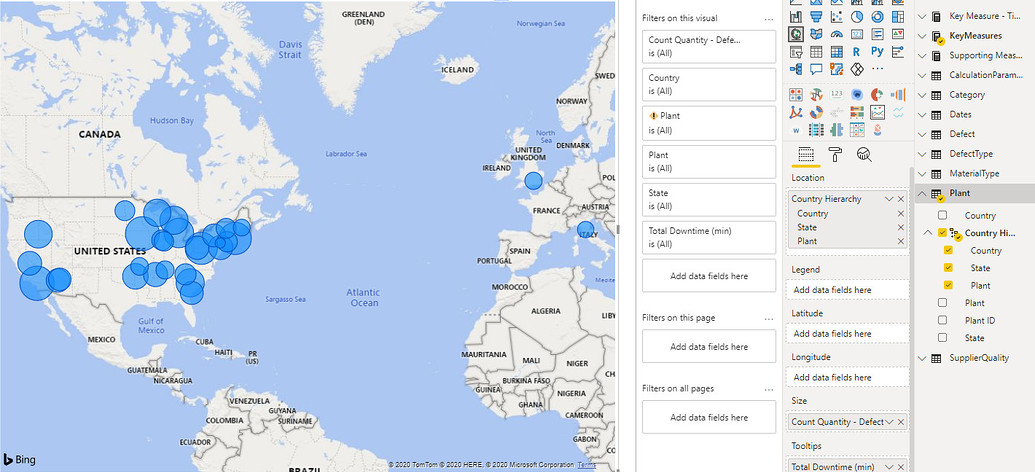Open the Format paint roller pane
The height and width of the screenshot is (472, 1035).
(835, 154)
